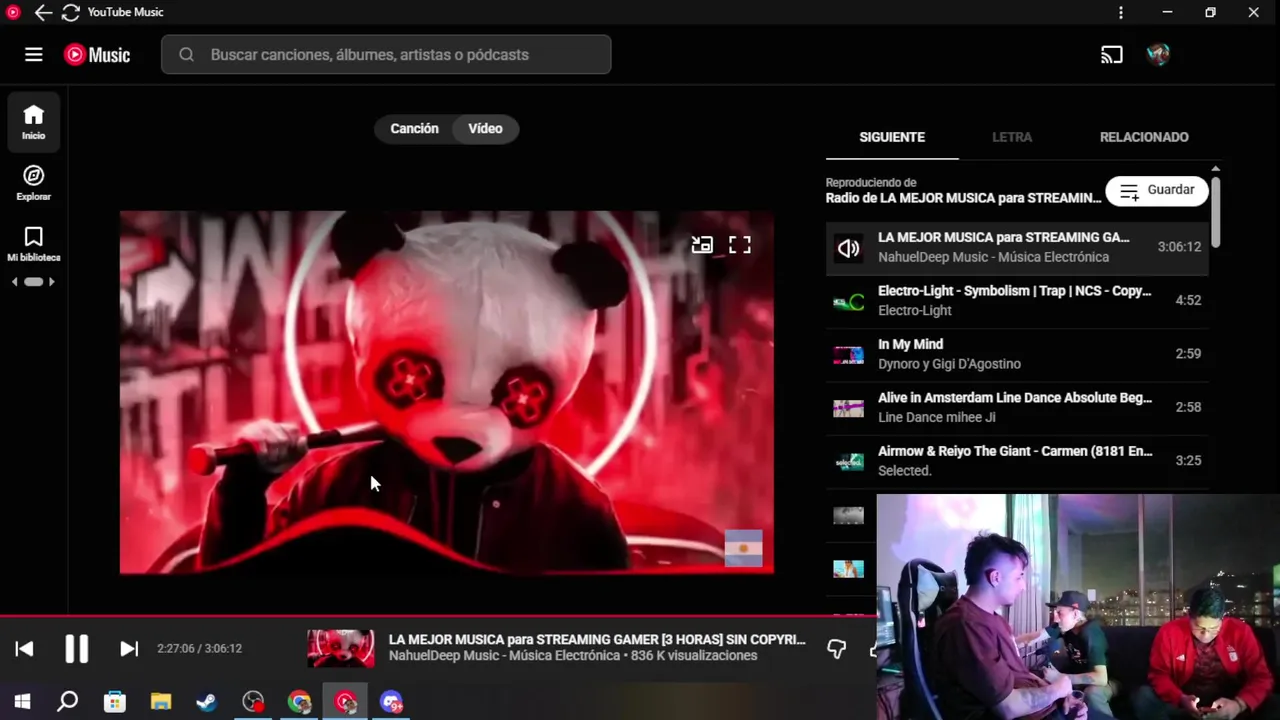This screenshot has height=720, width=1280.
Task: Click In My Mind album thumbnail
Action: (x=848, y=354)
